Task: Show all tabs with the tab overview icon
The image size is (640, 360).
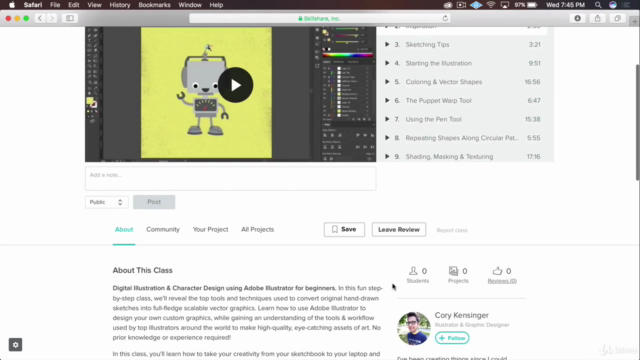Action: pyautogui.click(x=618, y=18)
